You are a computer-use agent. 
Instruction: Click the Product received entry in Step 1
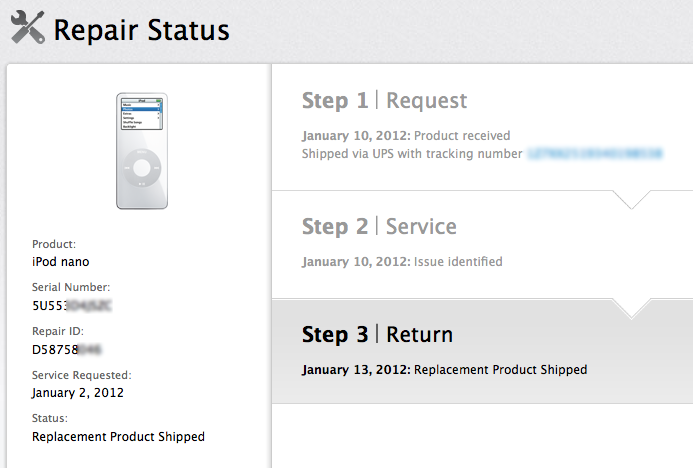point(406,136)
